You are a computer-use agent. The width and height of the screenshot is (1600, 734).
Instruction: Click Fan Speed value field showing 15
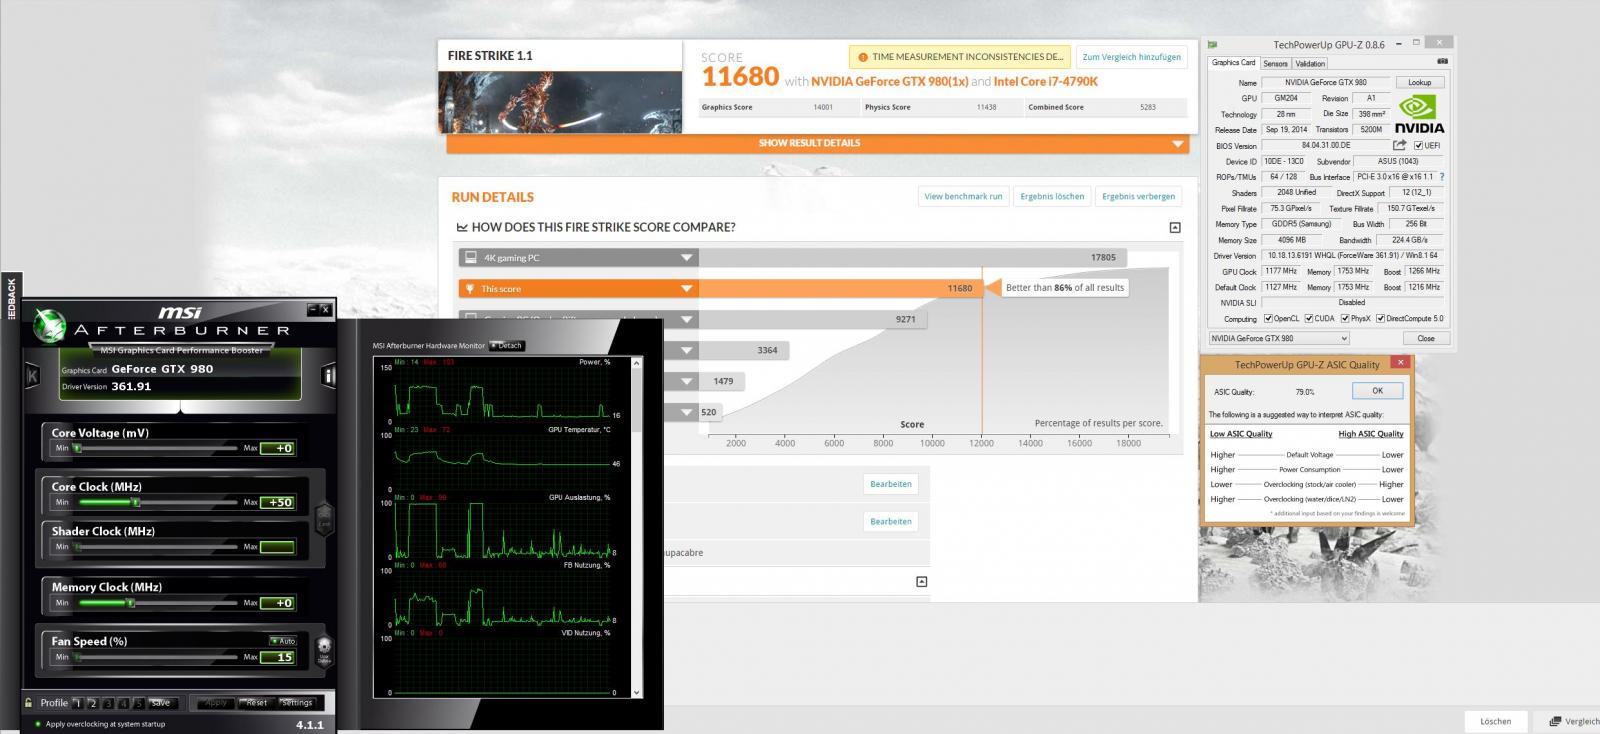pos(278,657)
